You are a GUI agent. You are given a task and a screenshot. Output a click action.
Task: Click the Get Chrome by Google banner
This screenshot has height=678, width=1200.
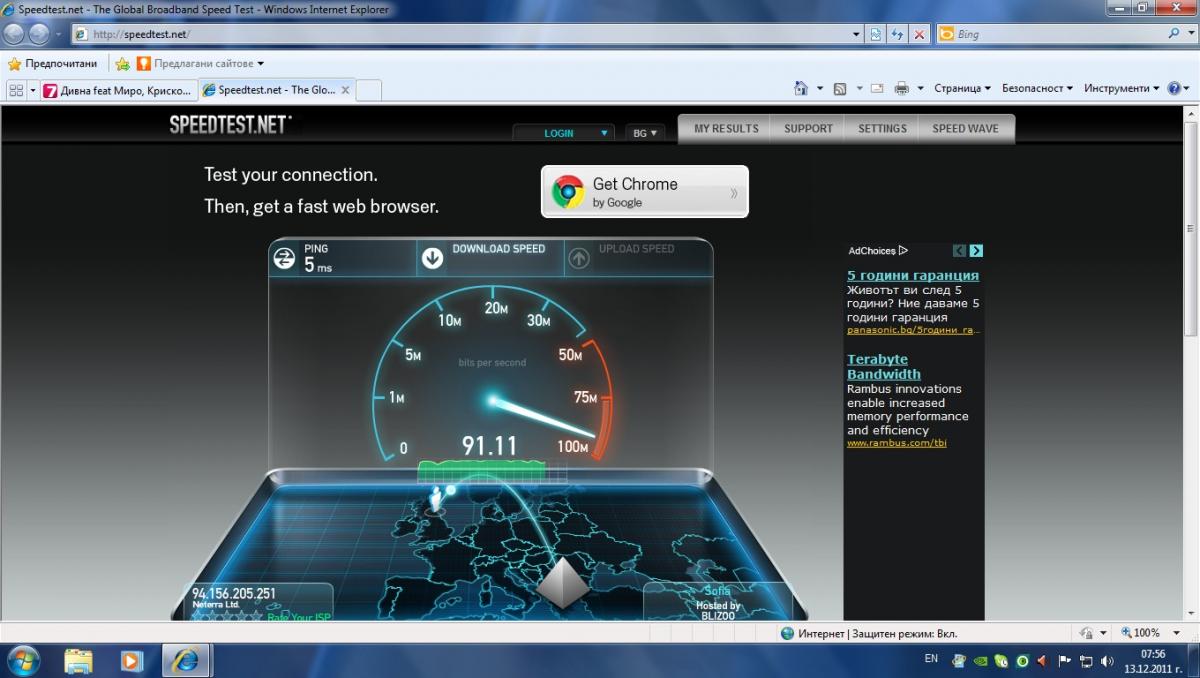(644, 191)
